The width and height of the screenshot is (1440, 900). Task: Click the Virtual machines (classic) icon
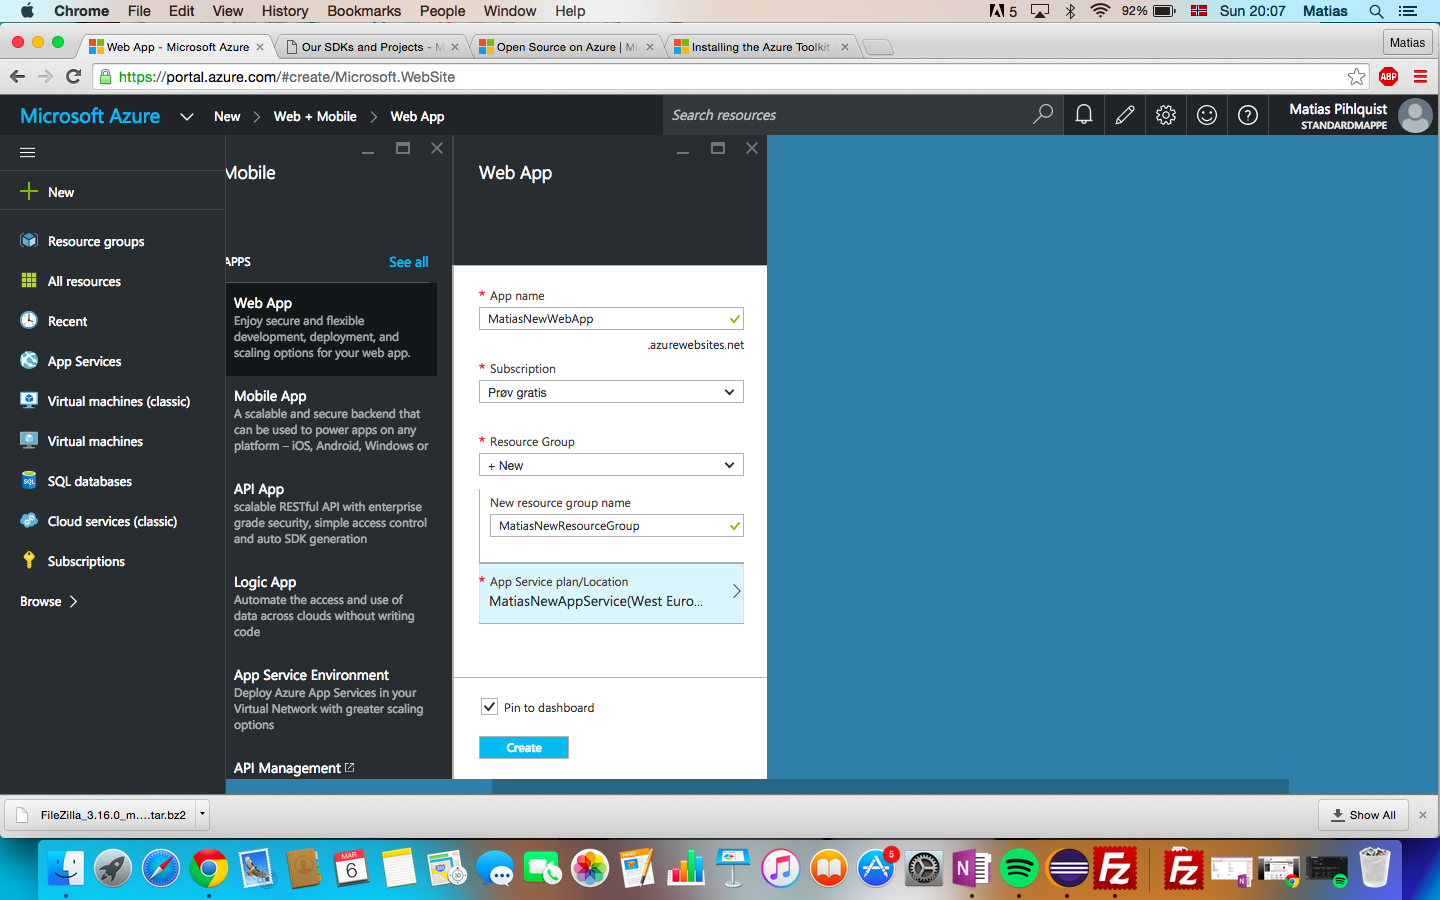point(29,400)
